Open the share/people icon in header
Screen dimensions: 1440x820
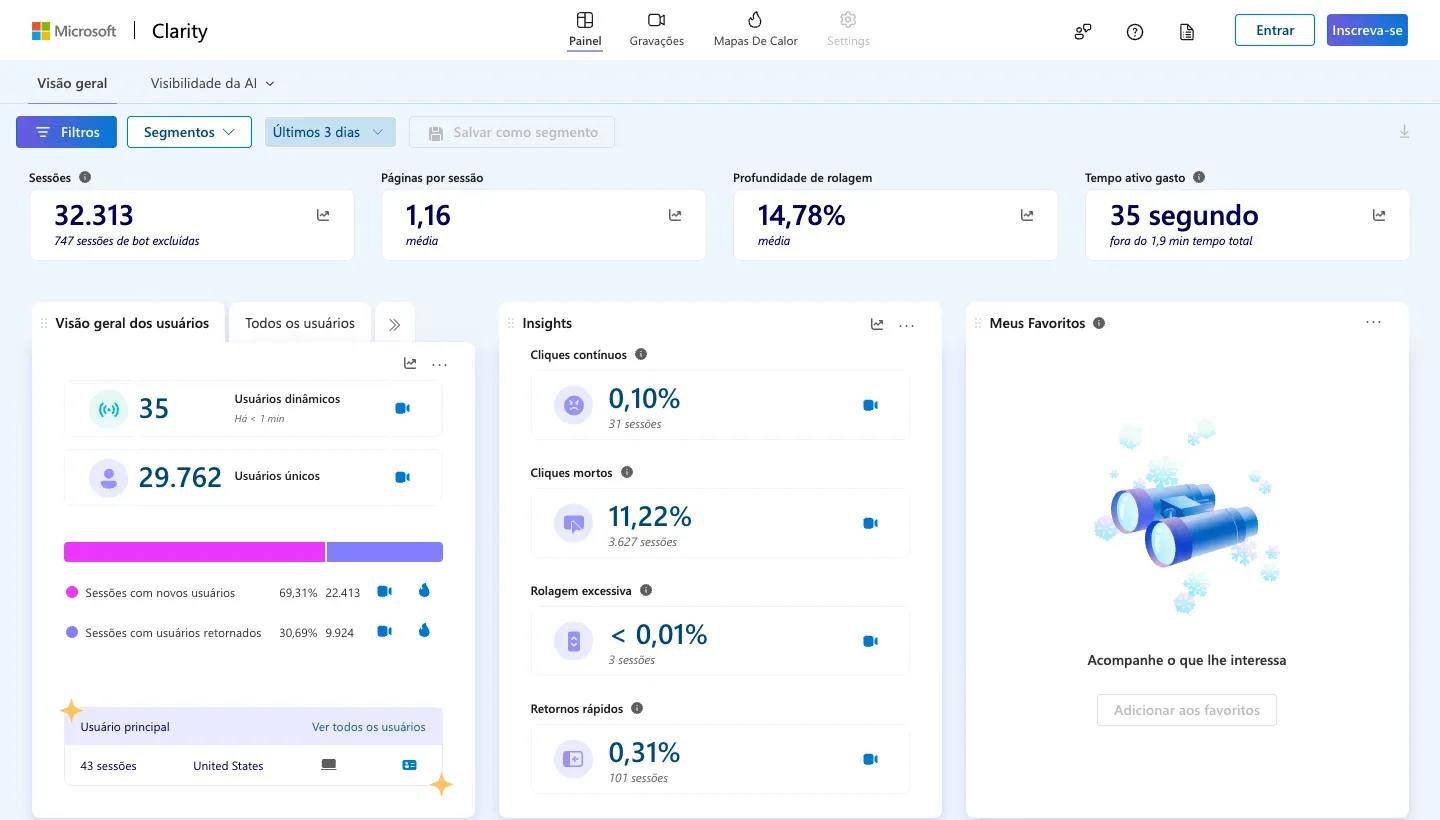[1083, 31]
